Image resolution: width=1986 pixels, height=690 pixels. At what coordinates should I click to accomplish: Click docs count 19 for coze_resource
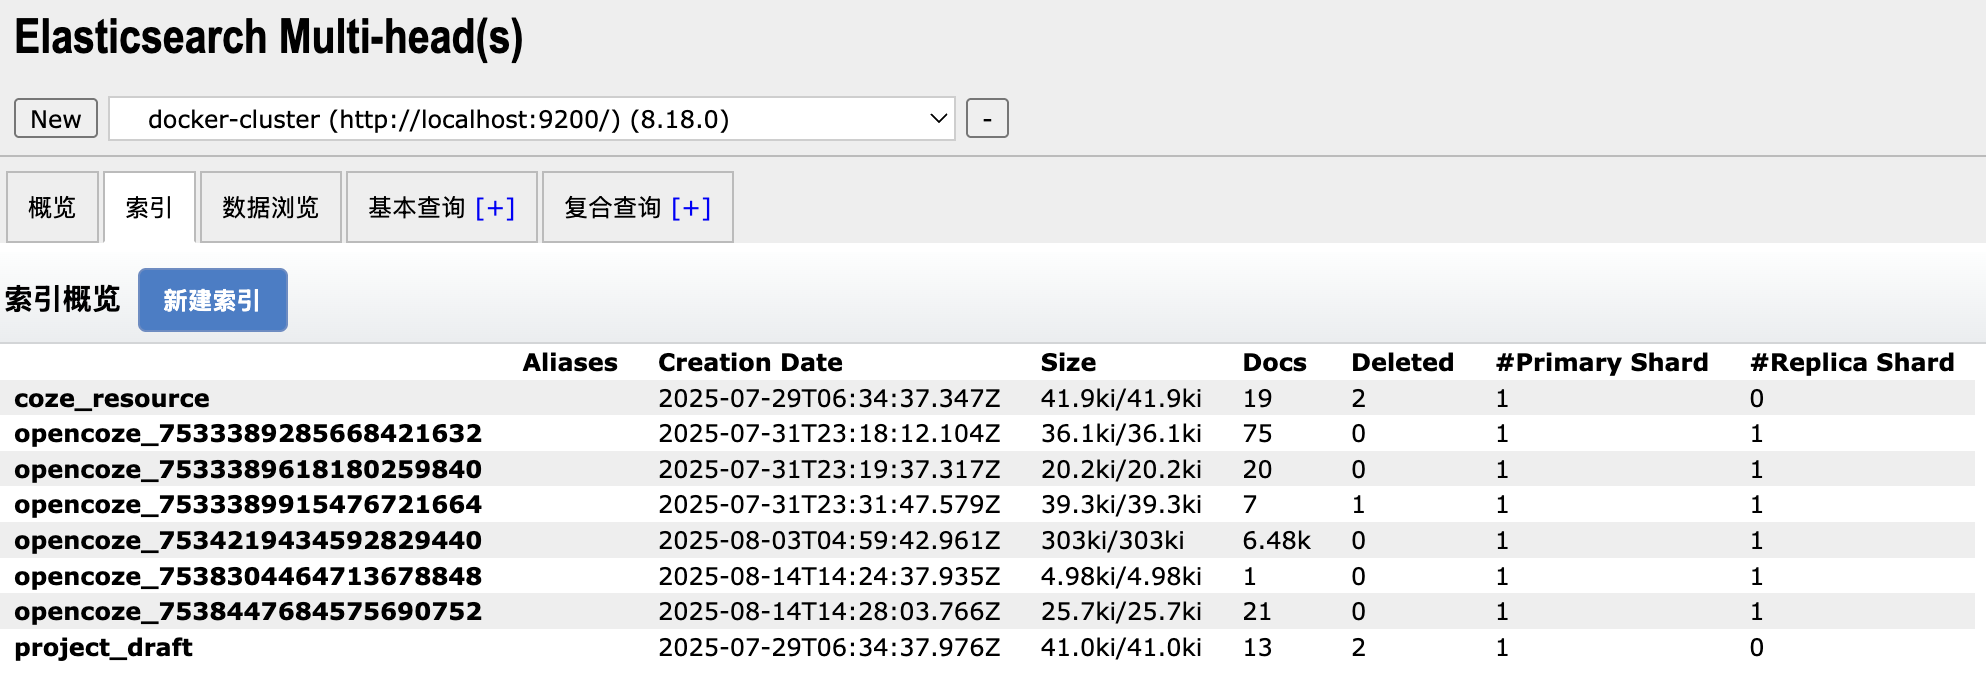point(1257,398)
